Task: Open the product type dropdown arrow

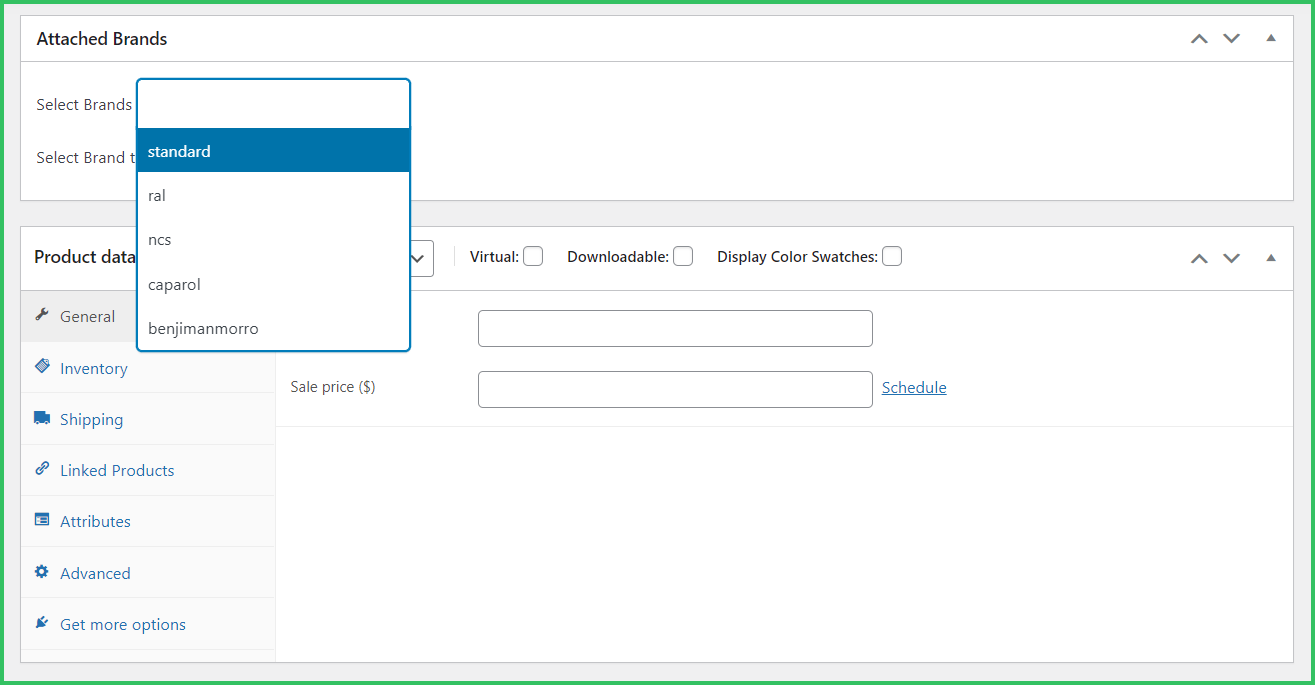Action: [x=420, y=258]
